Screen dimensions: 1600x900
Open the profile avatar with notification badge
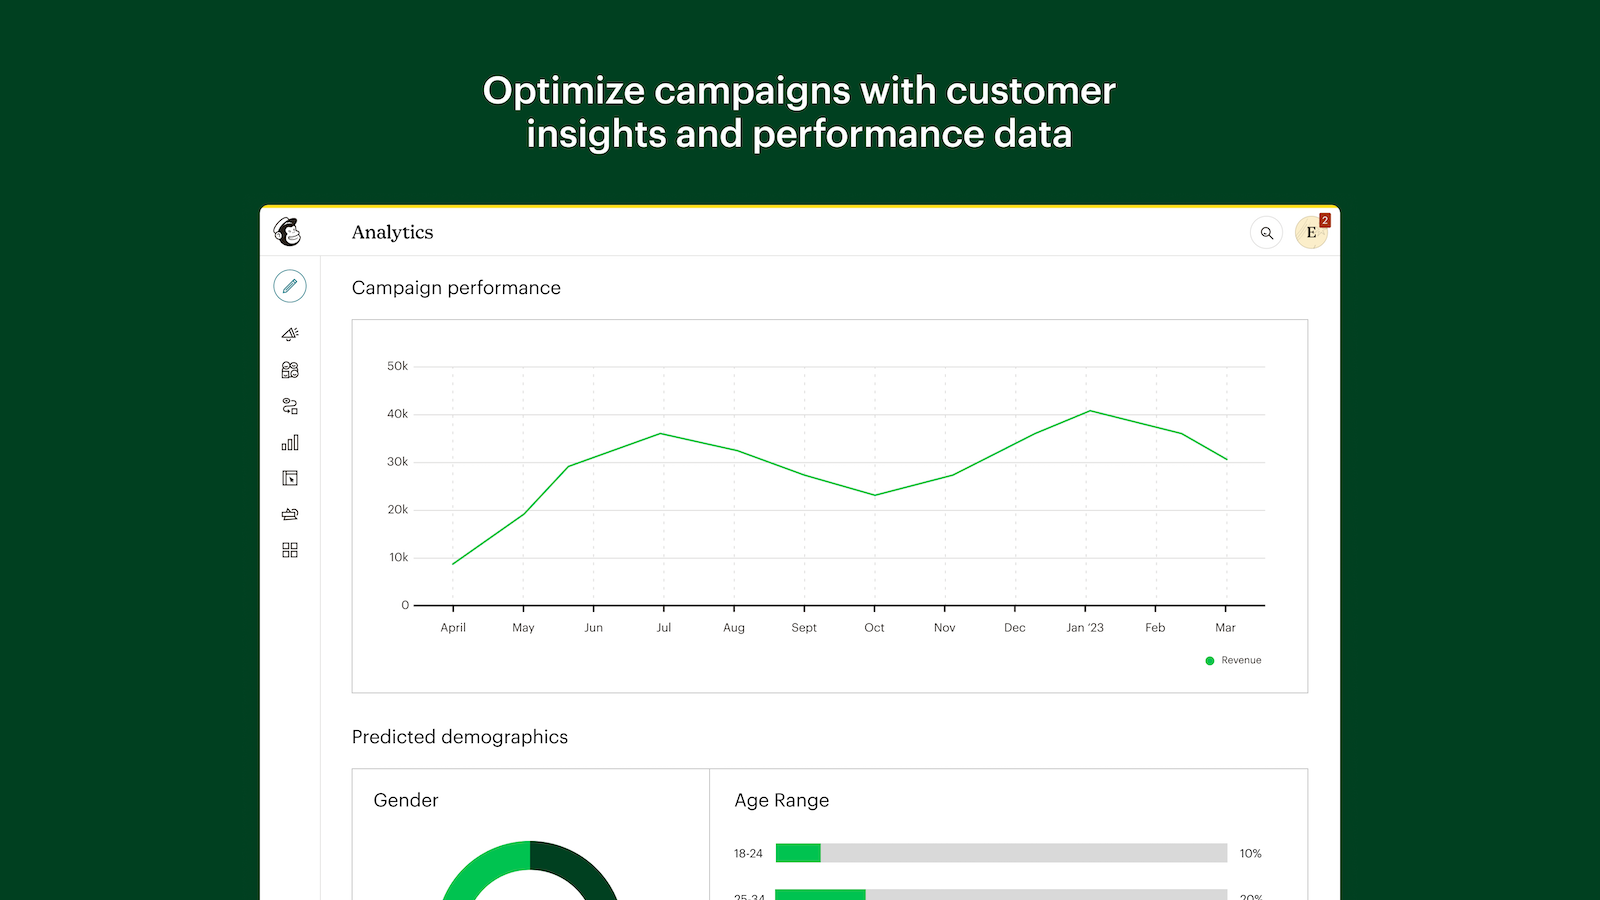click(x=1311, y=232)
